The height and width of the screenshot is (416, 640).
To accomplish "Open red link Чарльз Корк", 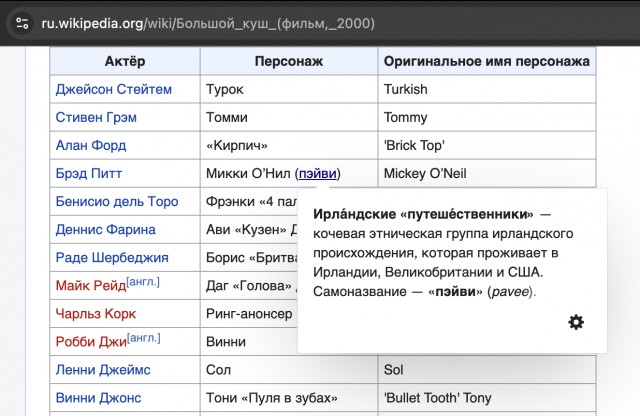I will (96, 314).
